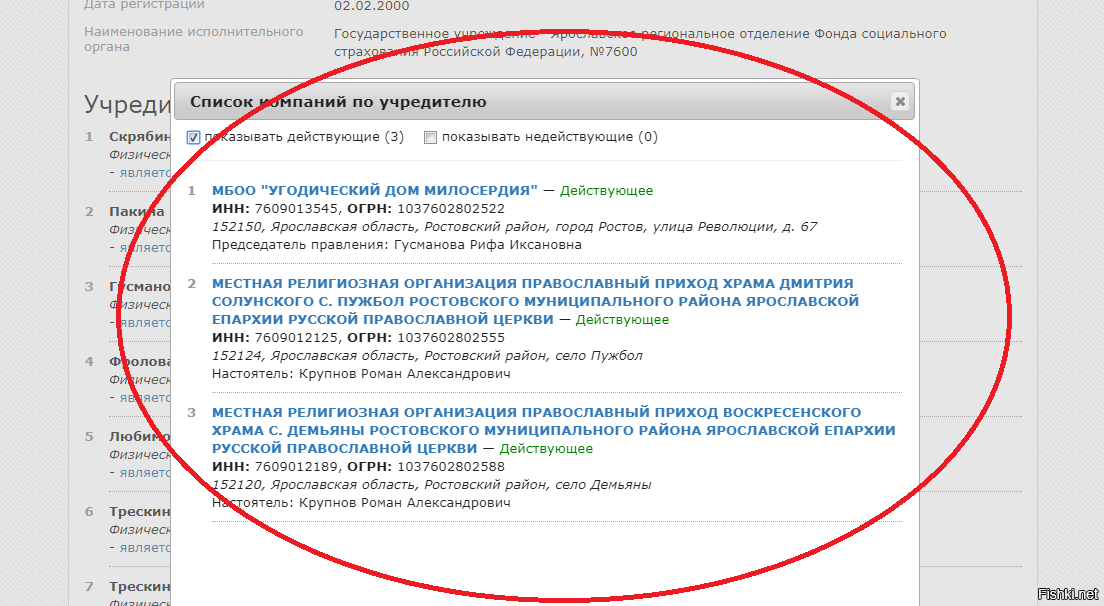Select founder Пакина in the founders list
Screen dimensions: 1104x606
coord(137,211)
